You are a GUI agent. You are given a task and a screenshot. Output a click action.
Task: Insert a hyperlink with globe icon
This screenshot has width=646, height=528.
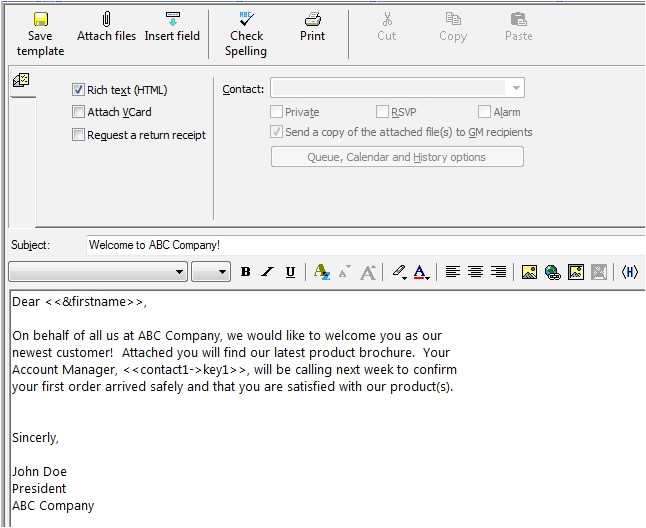[552, 272]
